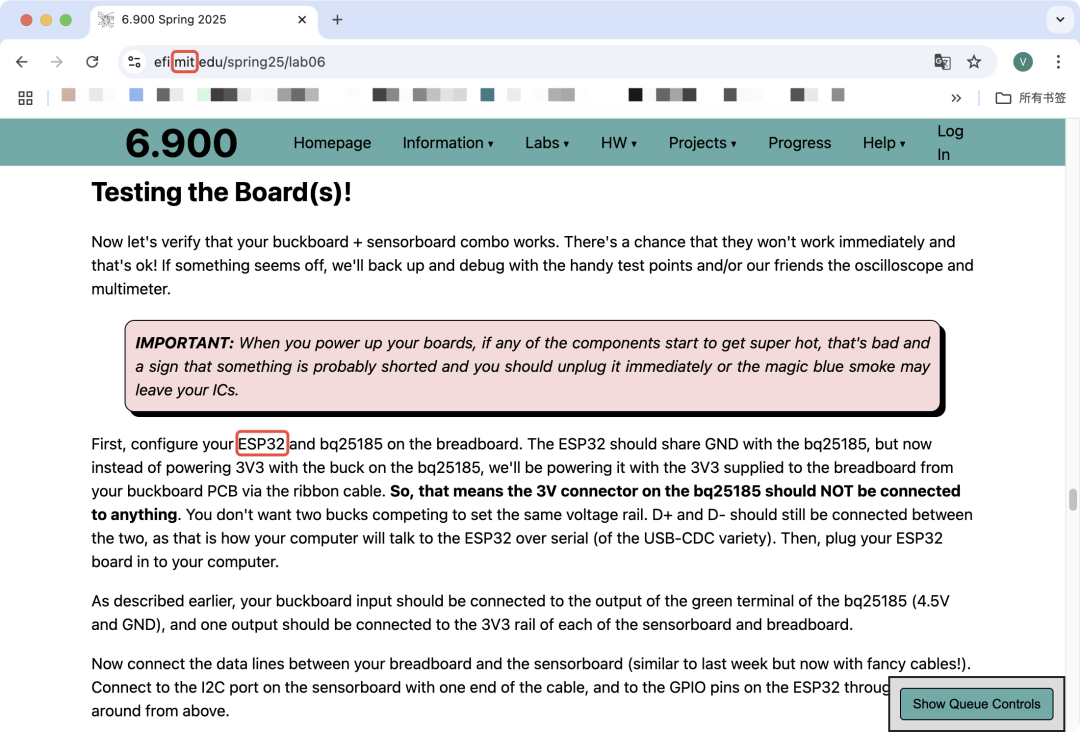
Task: Reload the lab06 page
Action: (x=92, y=62)
